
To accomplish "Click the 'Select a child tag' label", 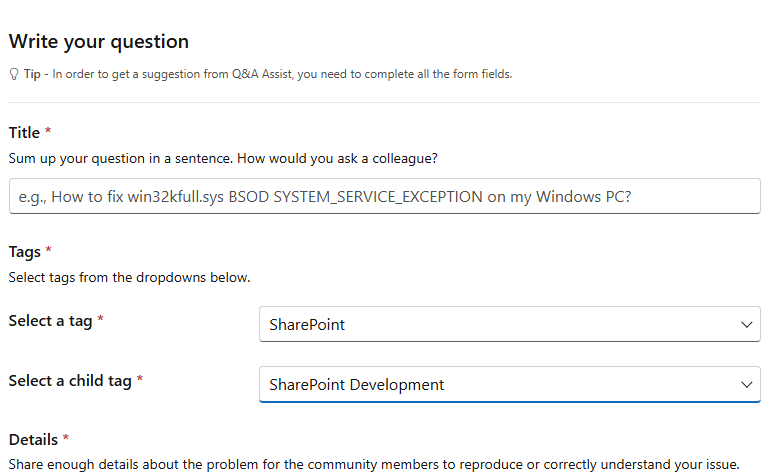I will (x=70, y=381).
